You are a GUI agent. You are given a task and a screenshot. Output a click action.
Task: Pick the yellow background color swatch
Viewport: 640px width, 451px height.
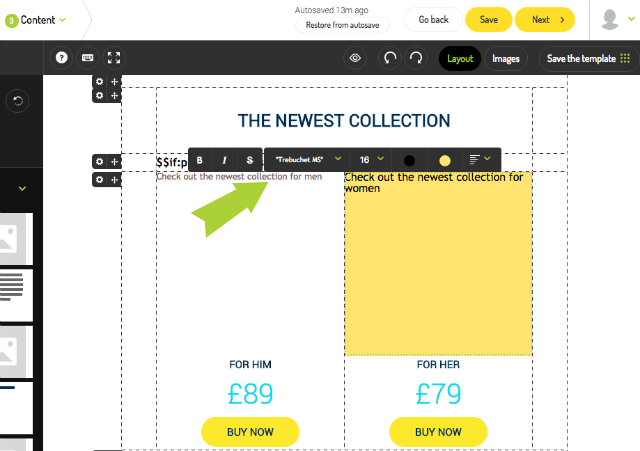(444, 160)
